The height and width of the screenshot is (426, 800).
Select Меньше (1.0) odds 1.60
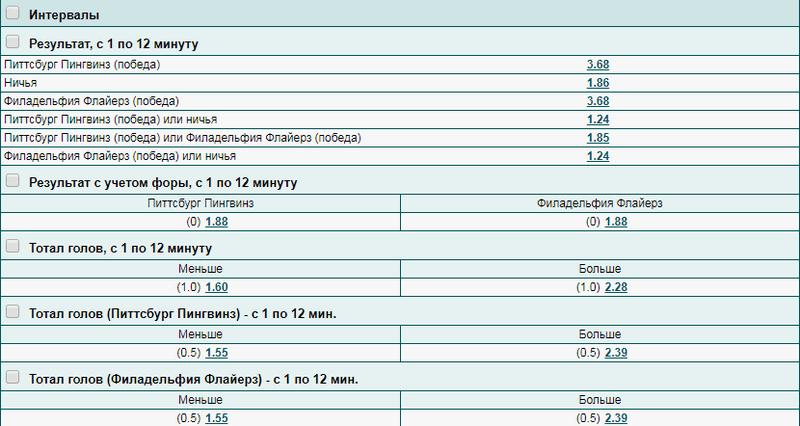click(216, 287)
